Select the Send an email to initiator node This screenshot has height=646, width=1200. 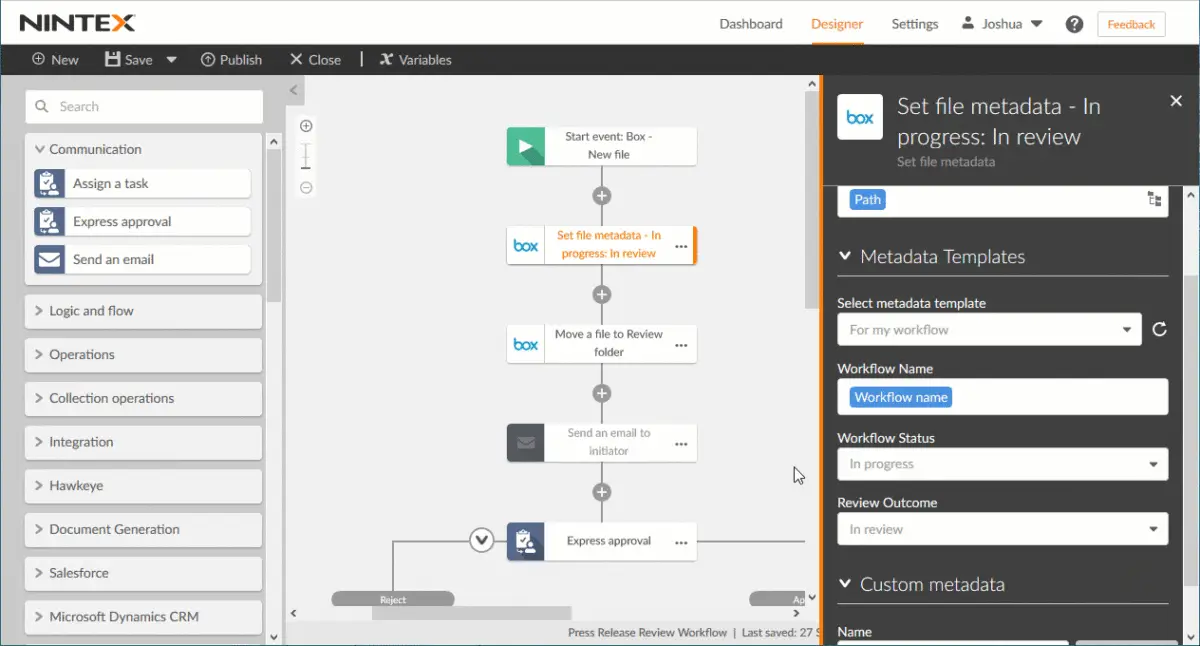click(601, 442)
